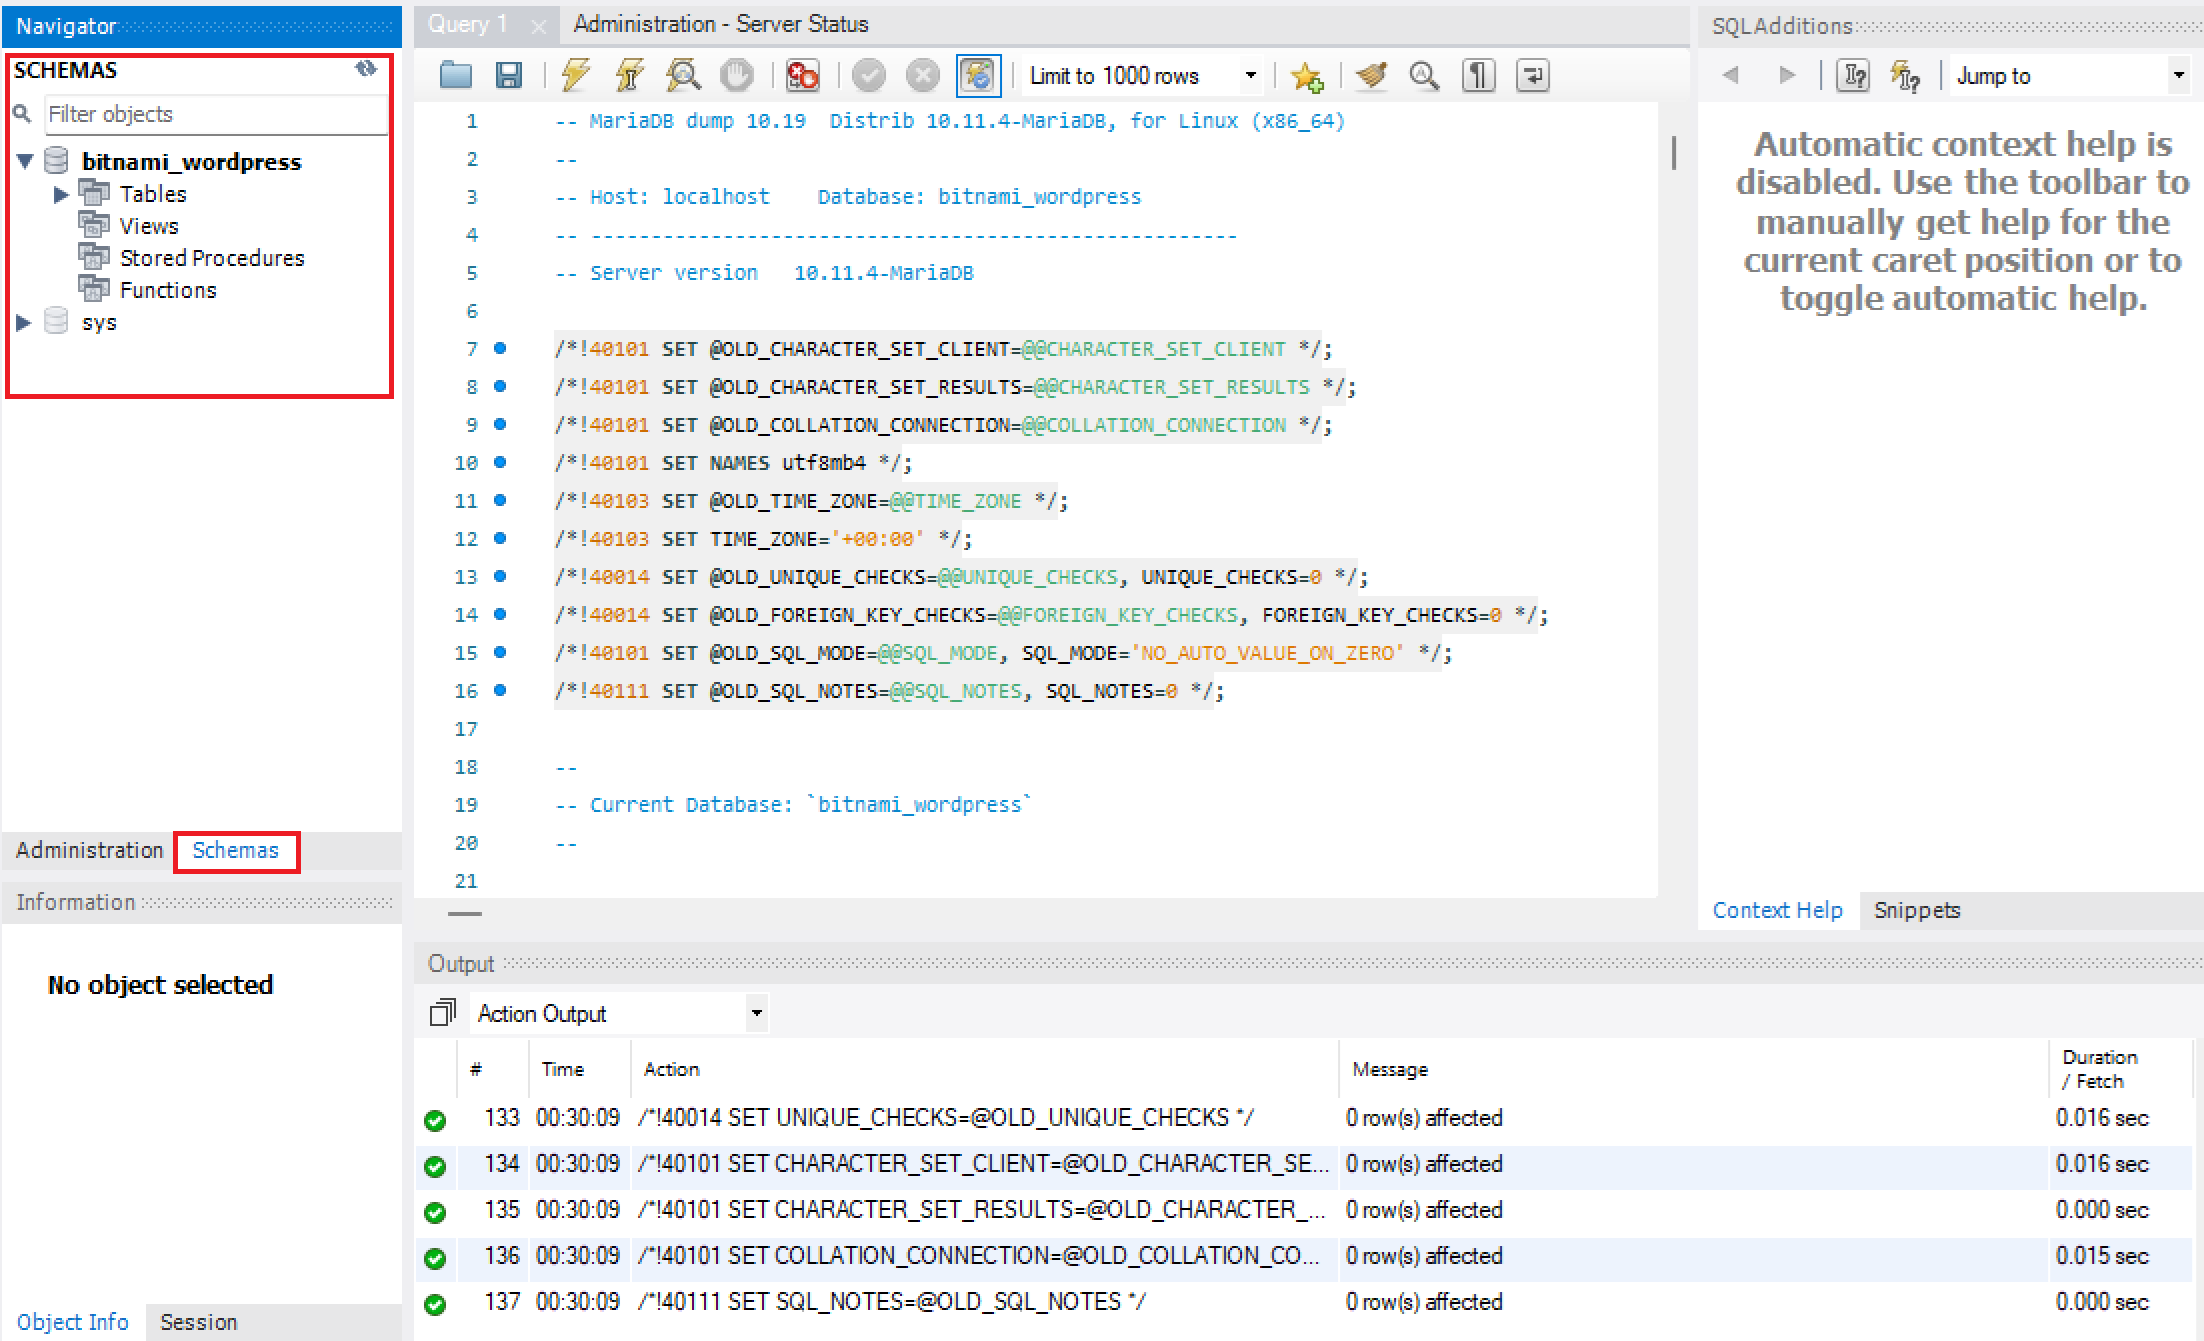Open a SQL script file icon
Image resolution: width=2204 pixels, height=1341 pixels.
456,76
